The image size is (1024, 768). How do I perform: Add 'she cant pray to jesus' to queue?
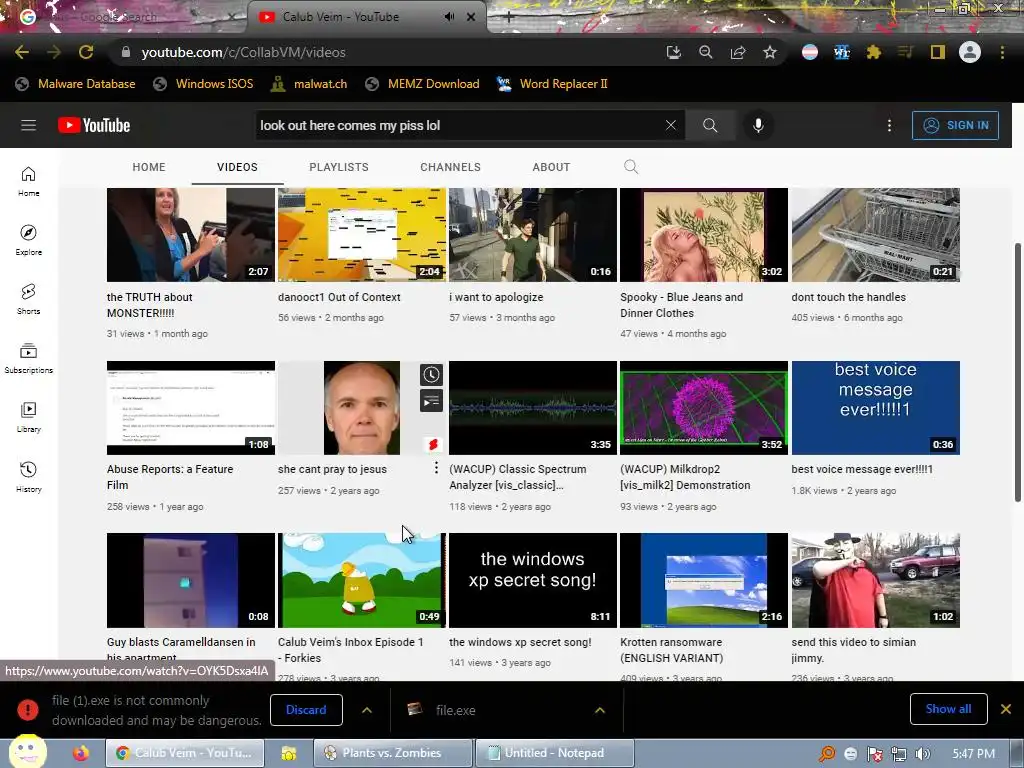click(431, 401)
